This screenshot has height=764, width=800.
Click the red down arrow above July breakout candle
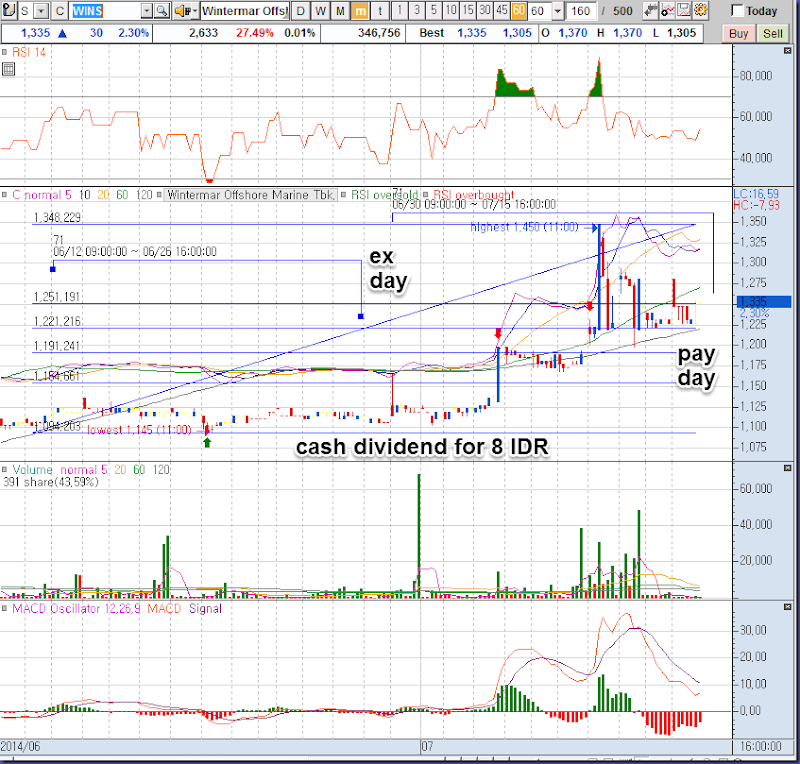coord(498,334)
